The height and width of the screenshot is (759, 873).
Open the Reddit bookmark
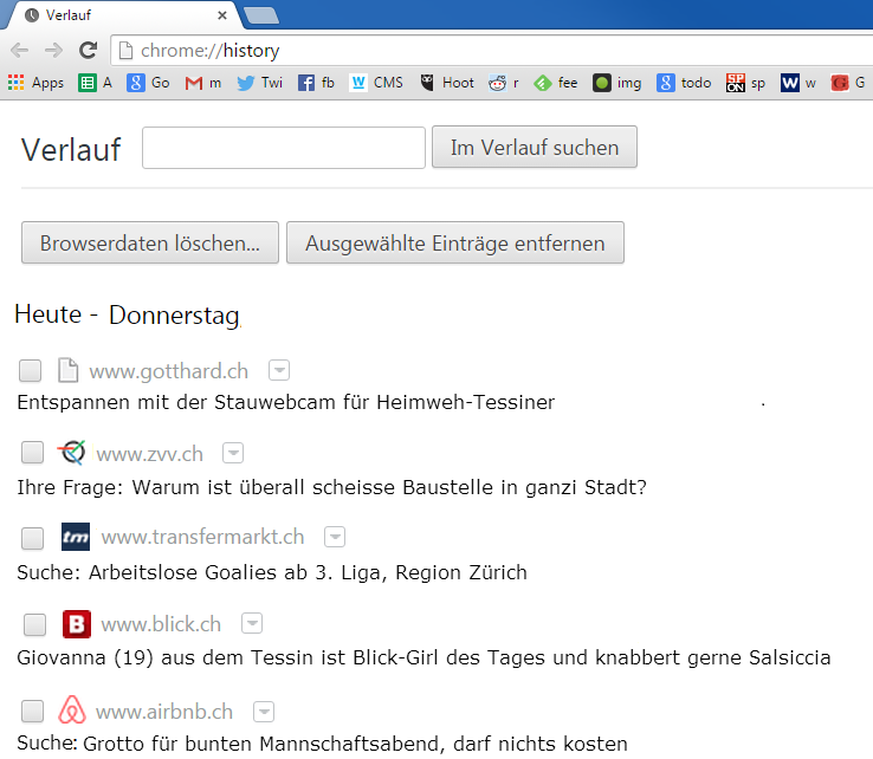tap(503, 83)
